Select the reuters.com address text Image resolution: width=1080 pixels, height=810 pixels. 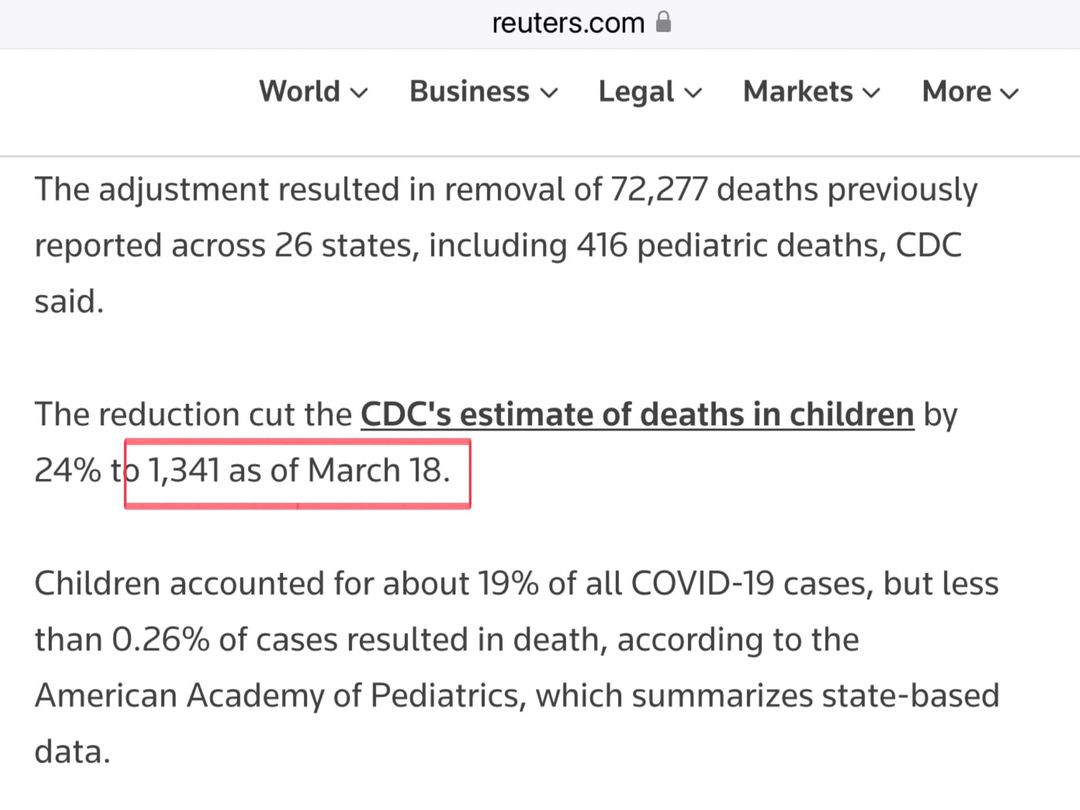pyautogui.click(x=568, y=23)
